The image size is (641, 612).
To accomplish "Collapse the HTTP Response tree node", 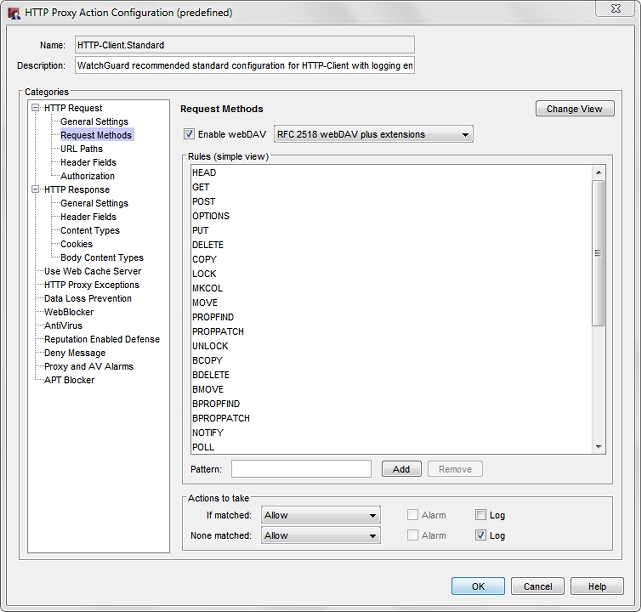I will coord(36,190).
